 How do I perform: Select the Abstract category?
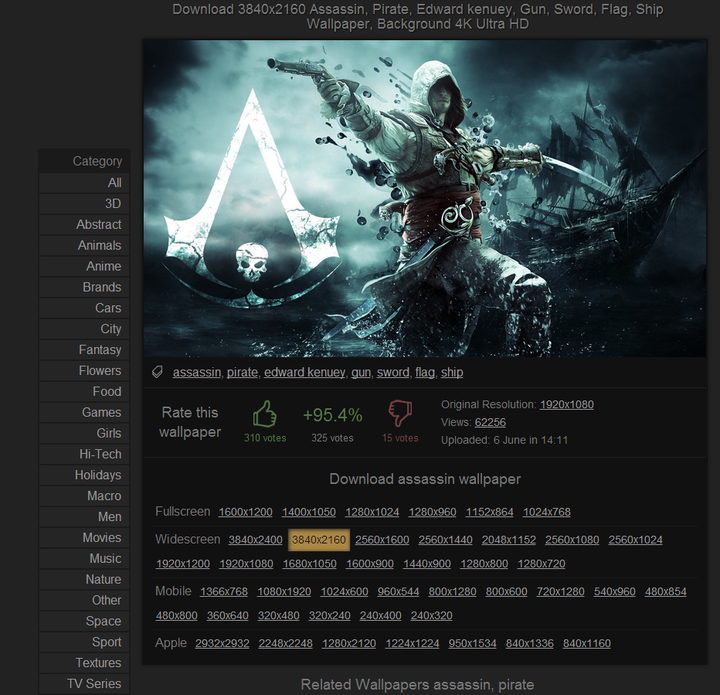(84, 224)
